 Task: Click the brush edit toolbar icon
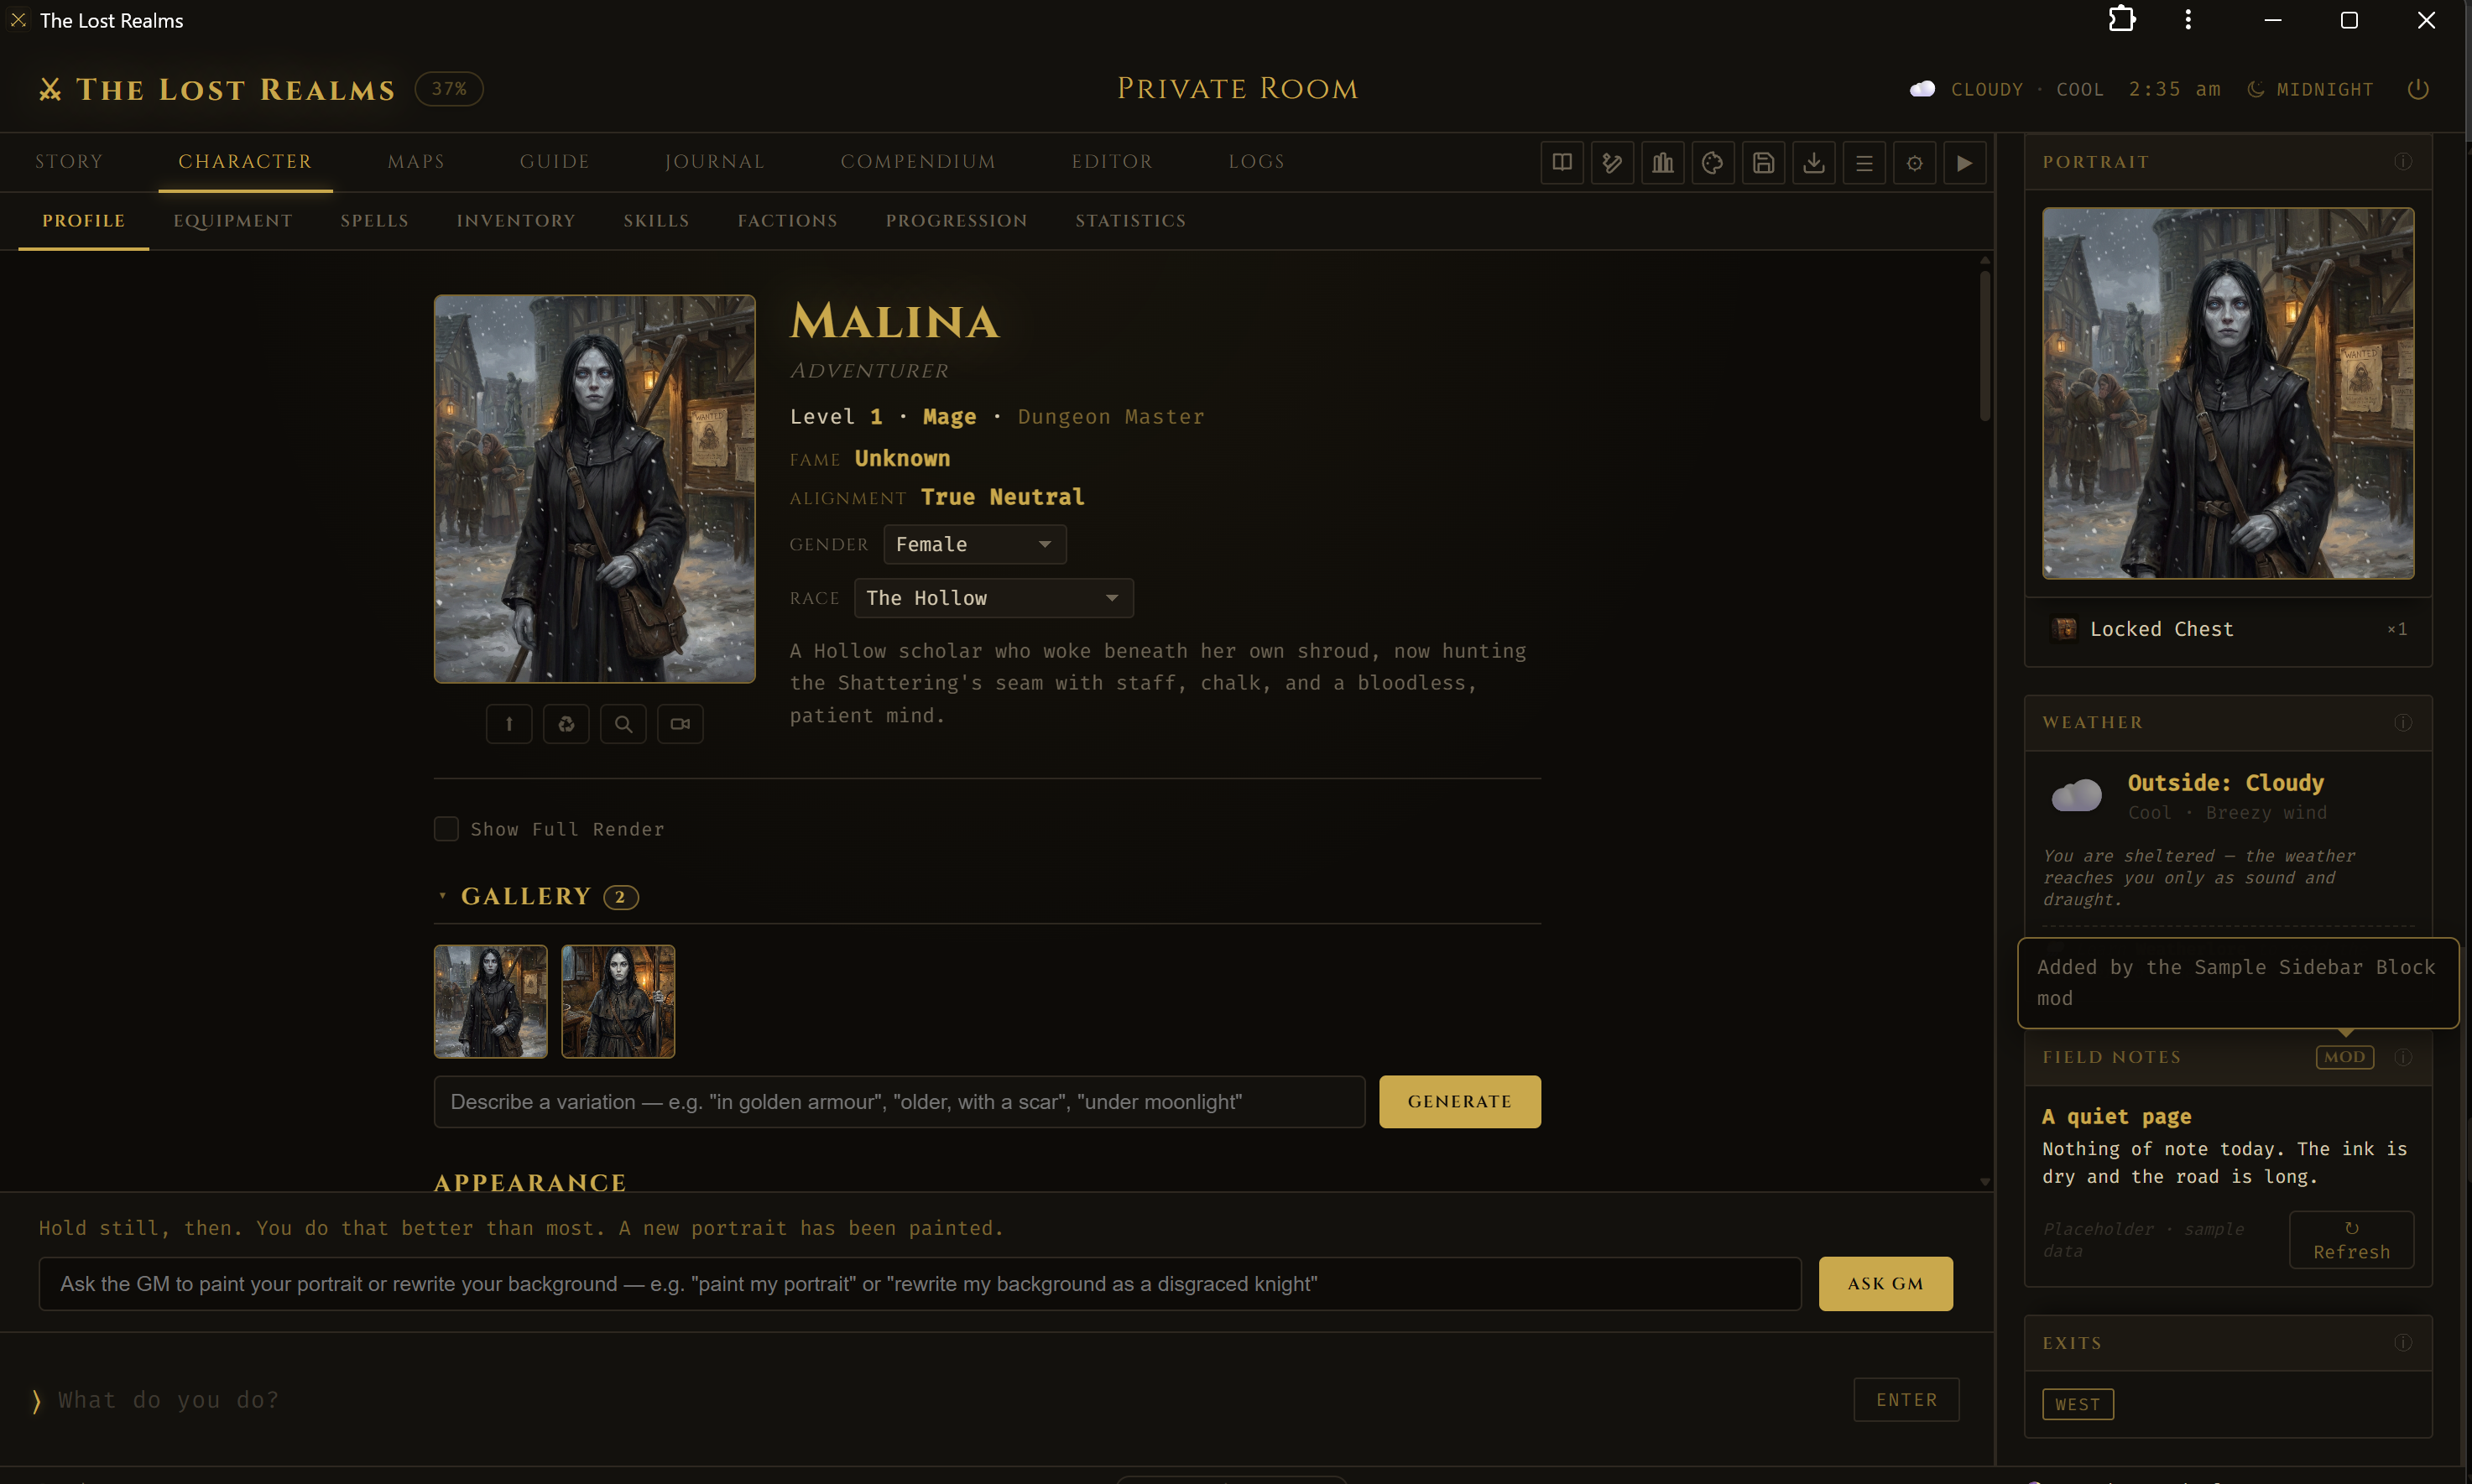1612,163
